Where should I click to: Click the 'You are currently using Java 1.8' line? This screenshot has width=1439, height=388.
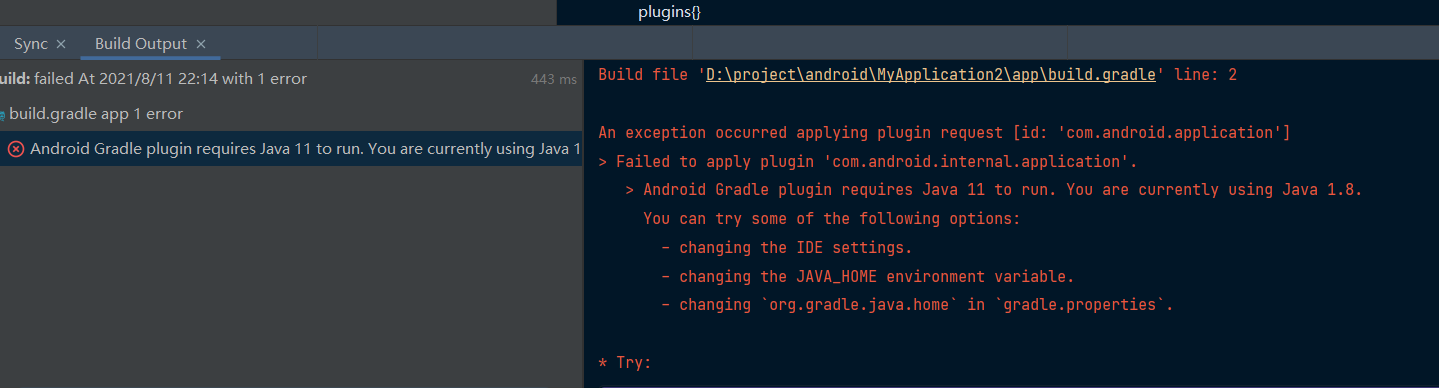994,190
